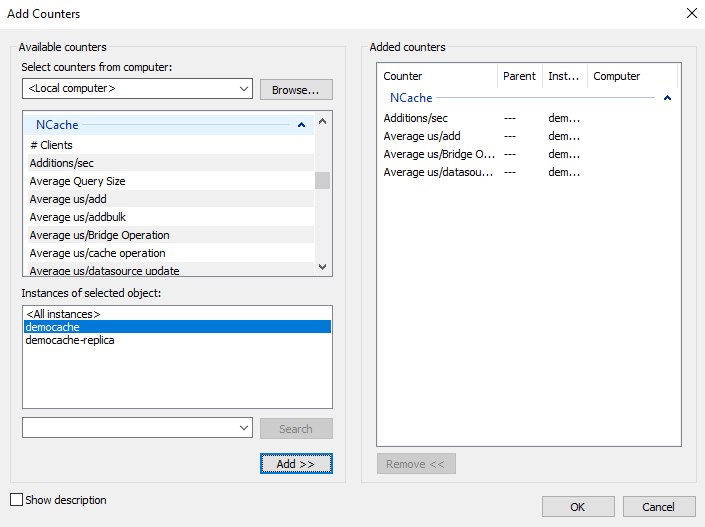Image resolution: width=705 pixels, height=527 pixels.
Task: Click the Remove << button
Action: (416, 464)
